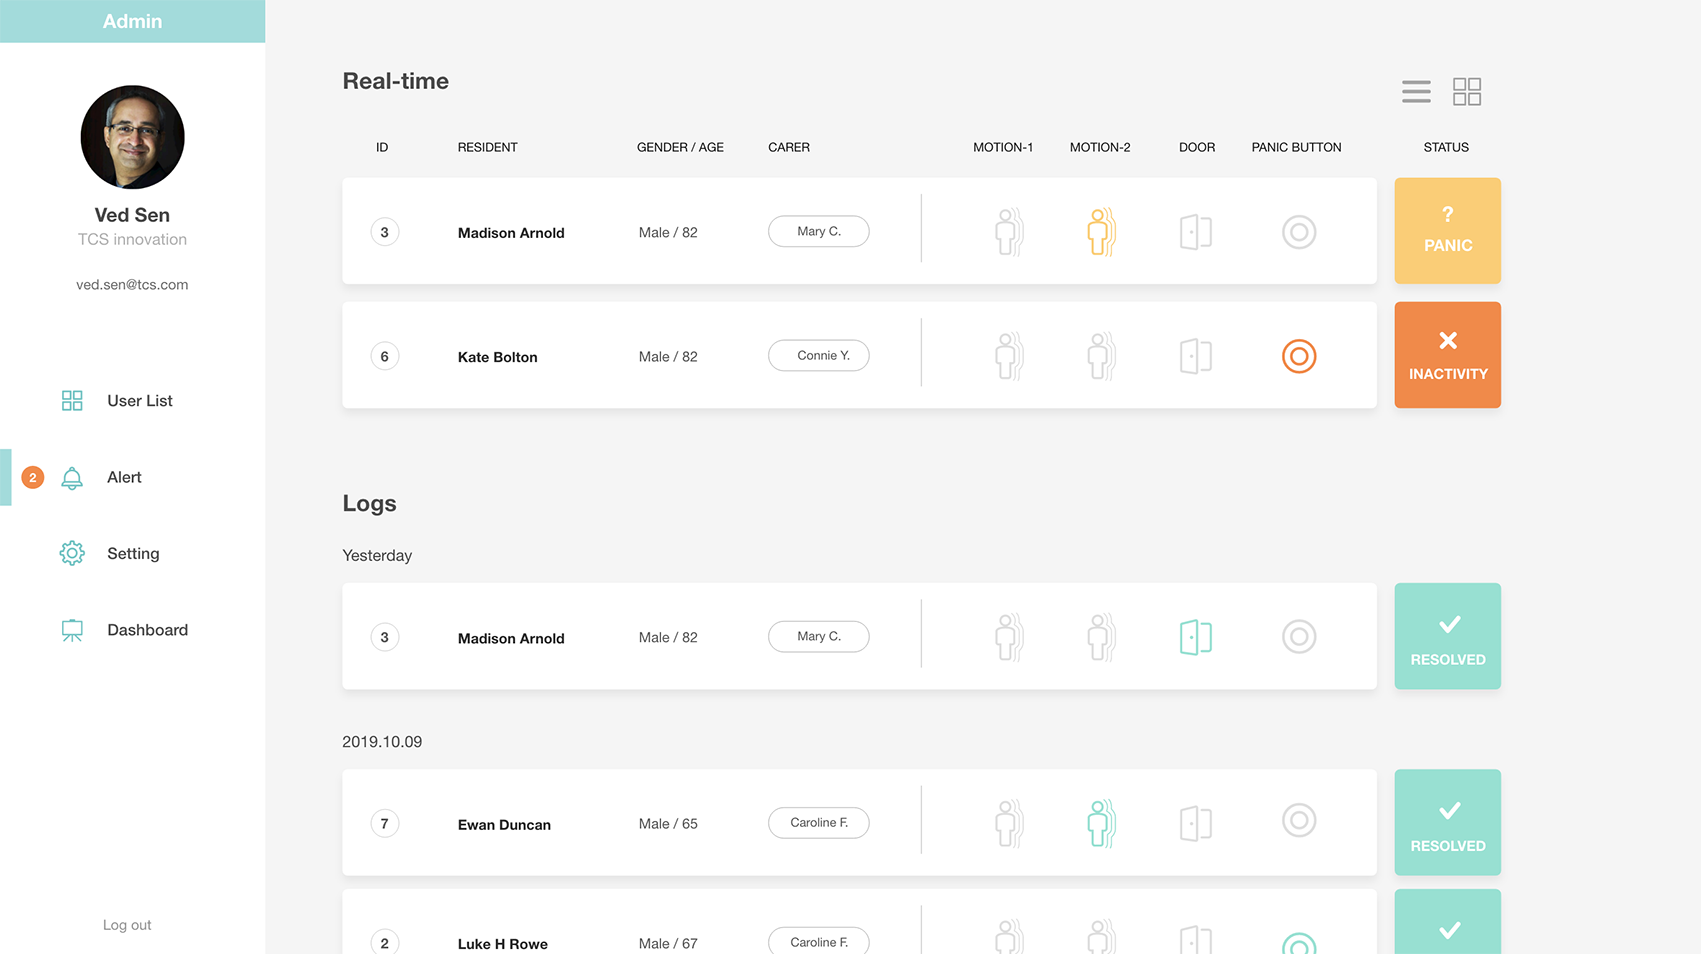Click Ved Sen's profile photo
1701x954 pixels.
pyautogui.click(x=132, y=137)
